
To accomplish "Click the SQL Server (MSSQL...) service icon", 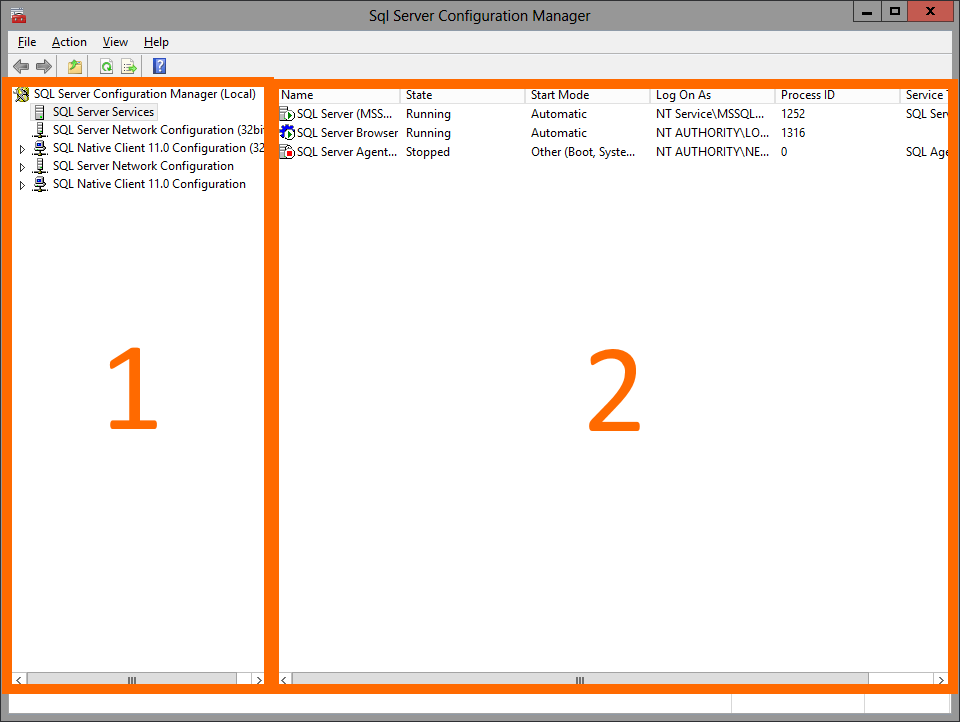I will click(285, 113).
